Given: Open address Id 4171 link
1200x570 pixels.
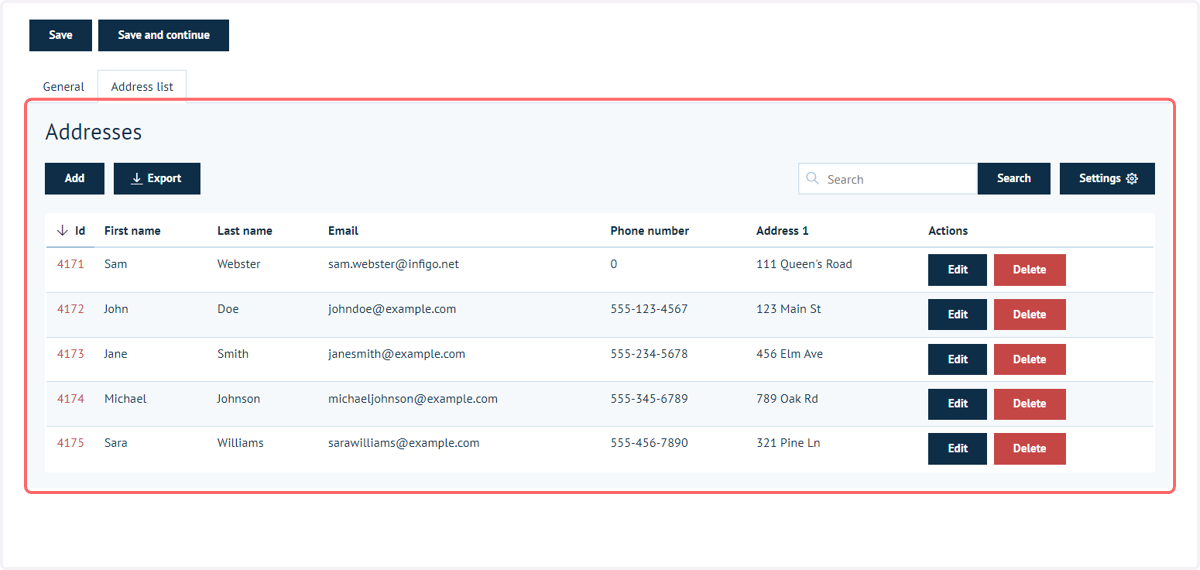Looking at the screenshot, I should pos(70,265).
